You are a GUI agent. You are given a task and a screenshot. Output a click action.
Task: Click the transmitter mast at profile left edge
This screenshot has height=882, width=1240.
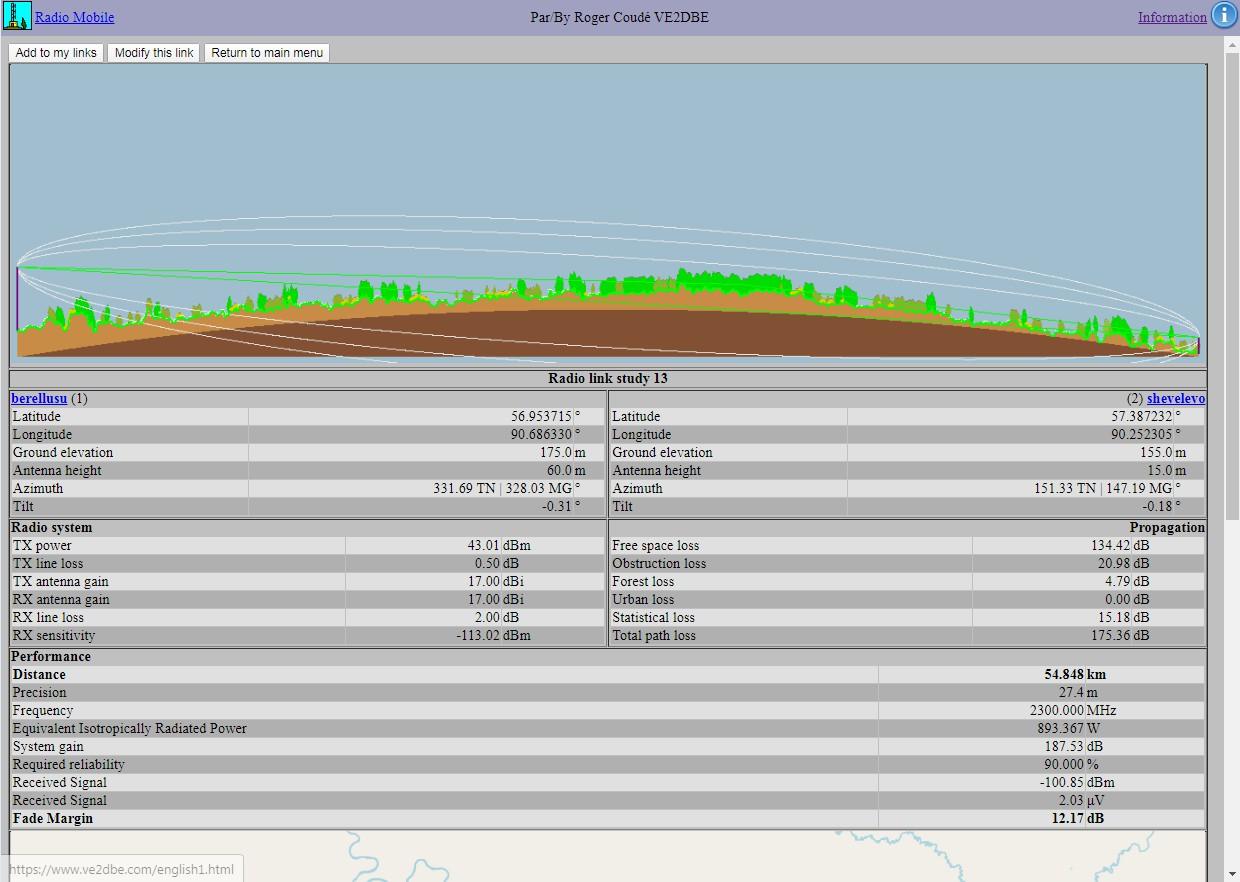point(18,300)
